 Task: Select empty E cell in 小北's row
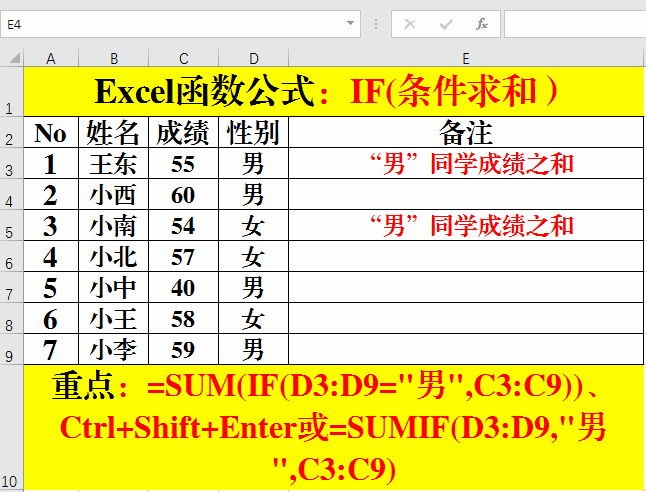point(466,256)
